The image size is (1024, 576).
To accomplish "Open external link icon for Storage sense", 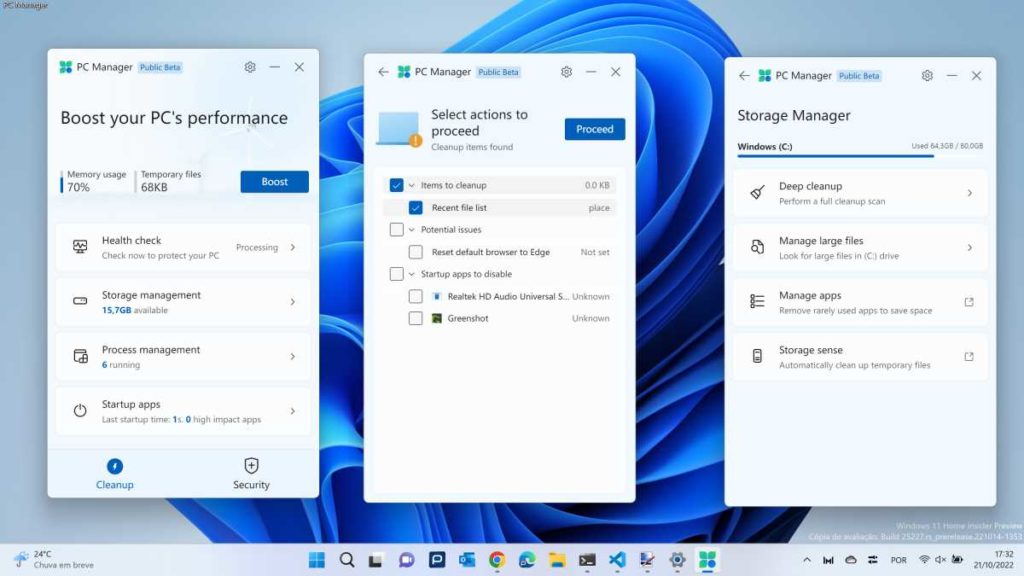I will pos(969,357).
